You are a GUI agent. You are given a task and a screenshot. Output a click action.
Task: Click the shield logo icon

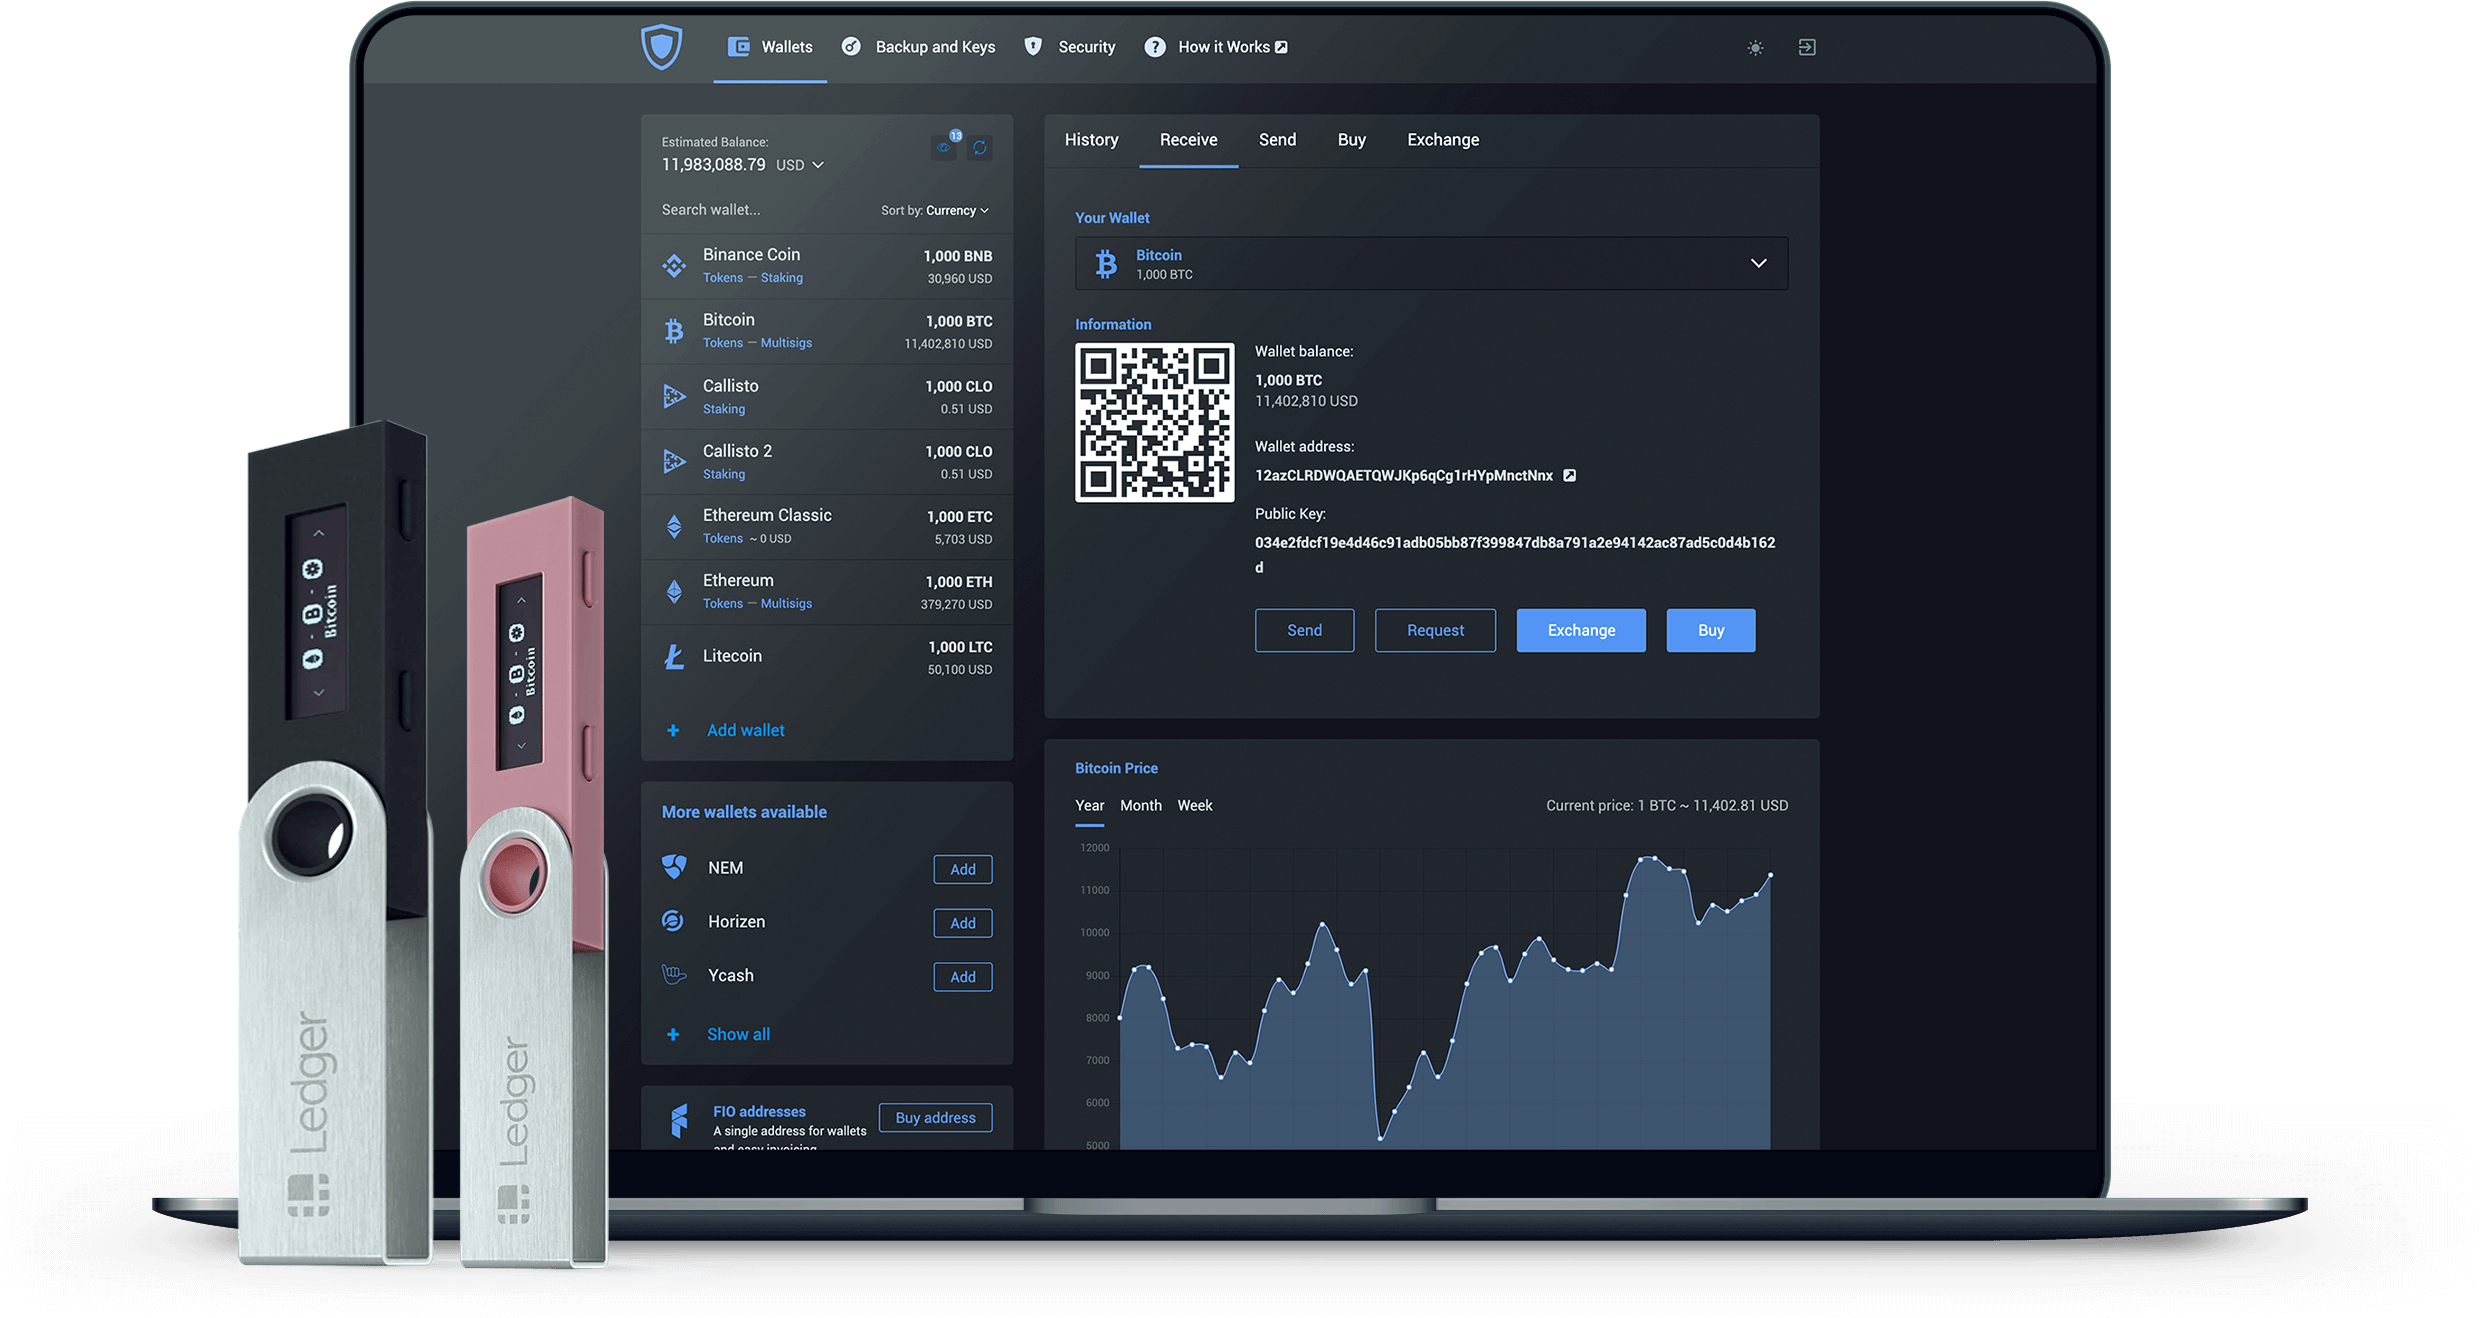click(661, 45)
